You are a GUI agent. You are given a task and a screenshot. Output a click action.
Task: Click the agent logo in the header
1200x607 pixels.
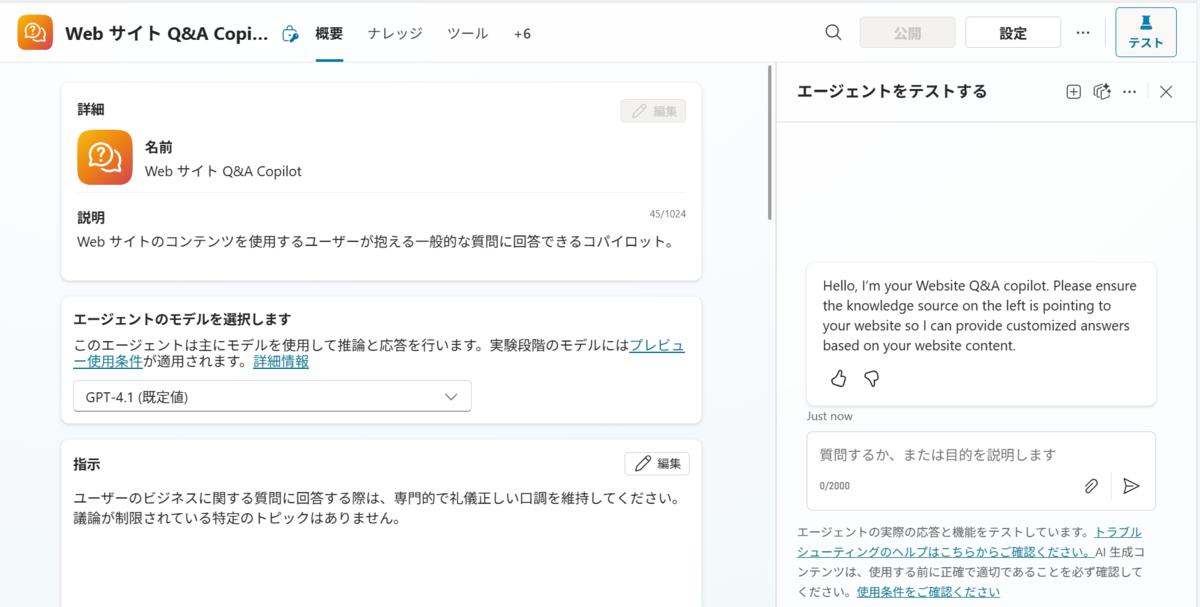point(35,32)
